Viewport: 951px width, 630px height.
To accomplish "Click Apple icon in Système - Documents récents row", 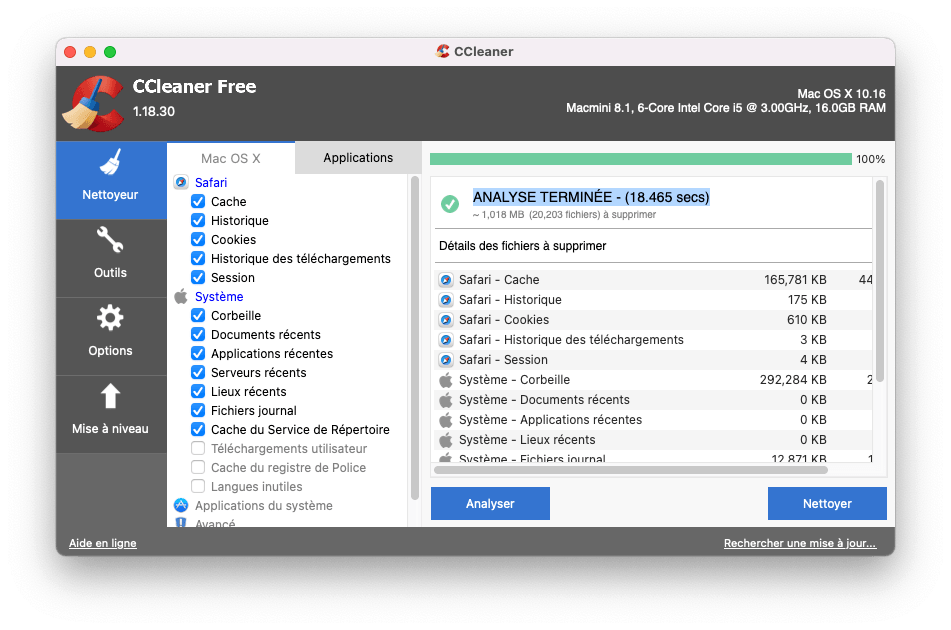I will [x=446, y=400].
